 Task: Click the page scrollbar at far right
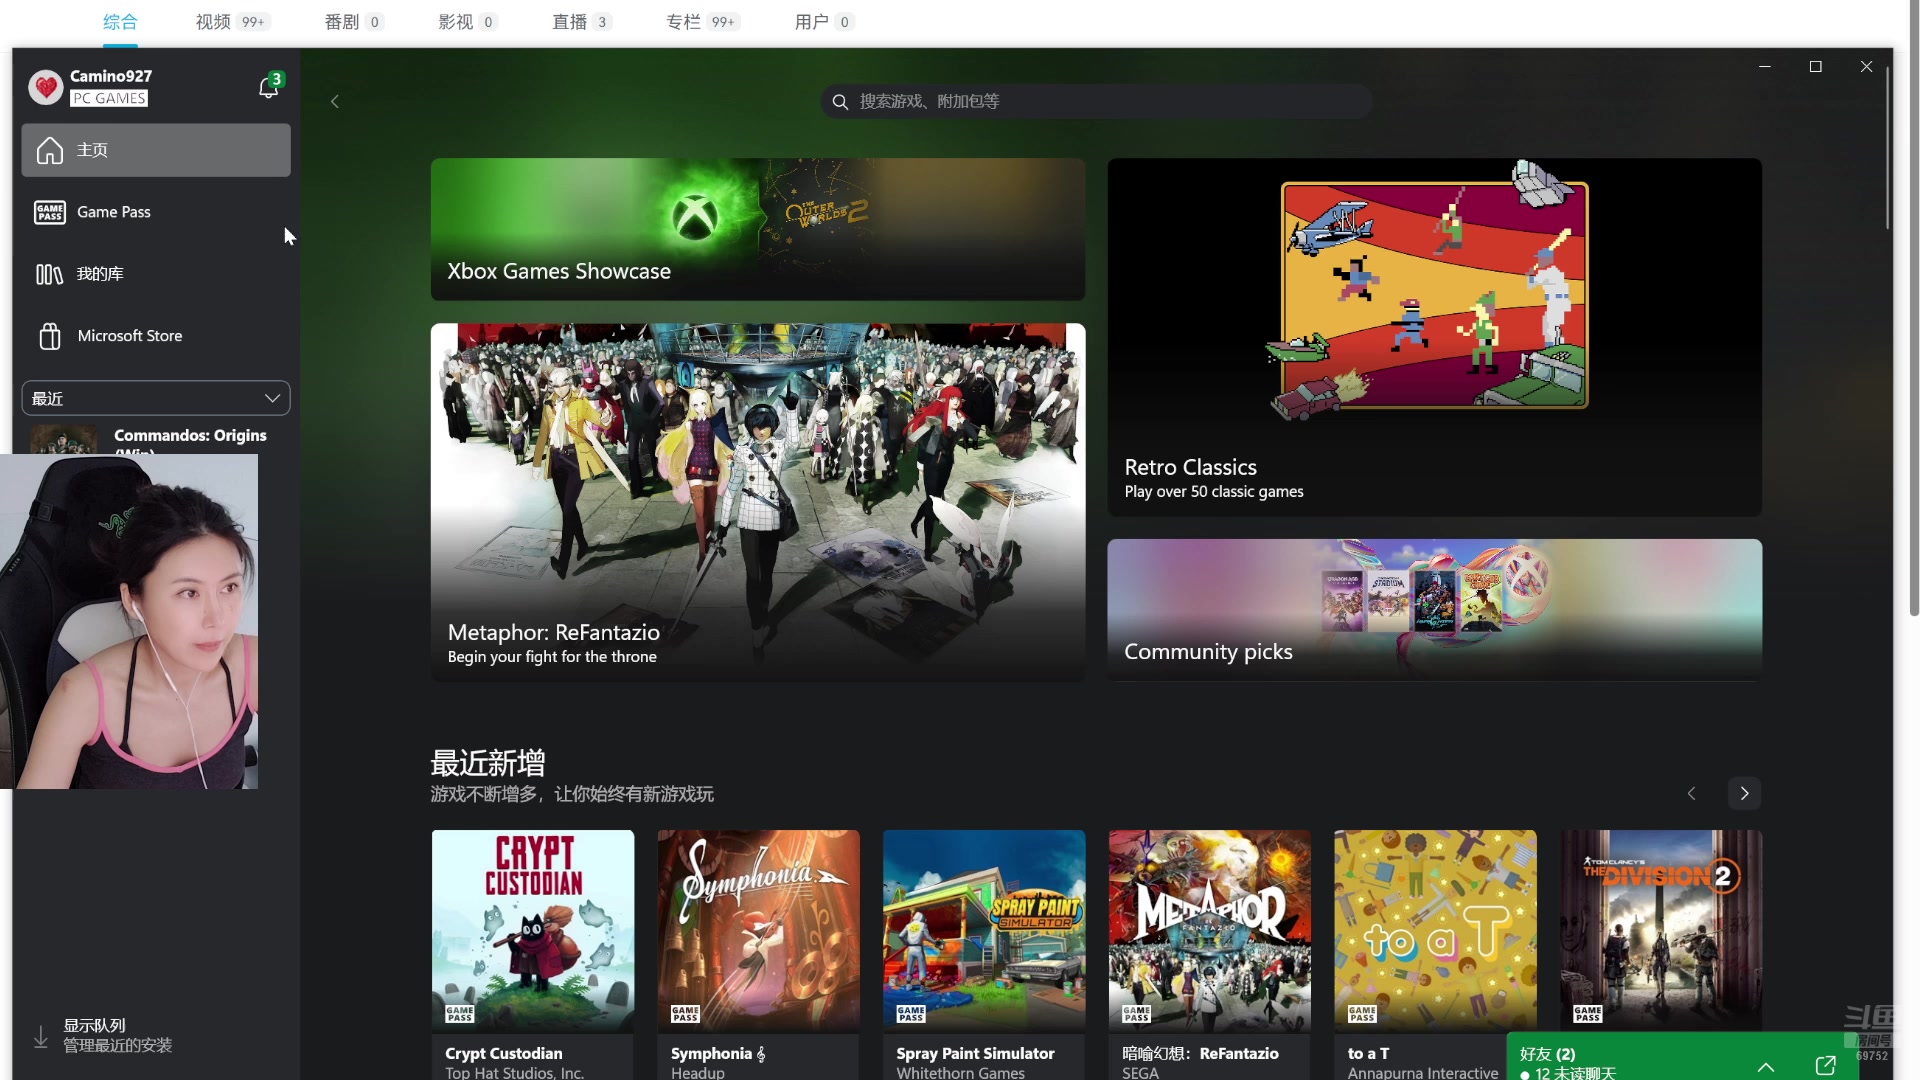coord(1914,308)
